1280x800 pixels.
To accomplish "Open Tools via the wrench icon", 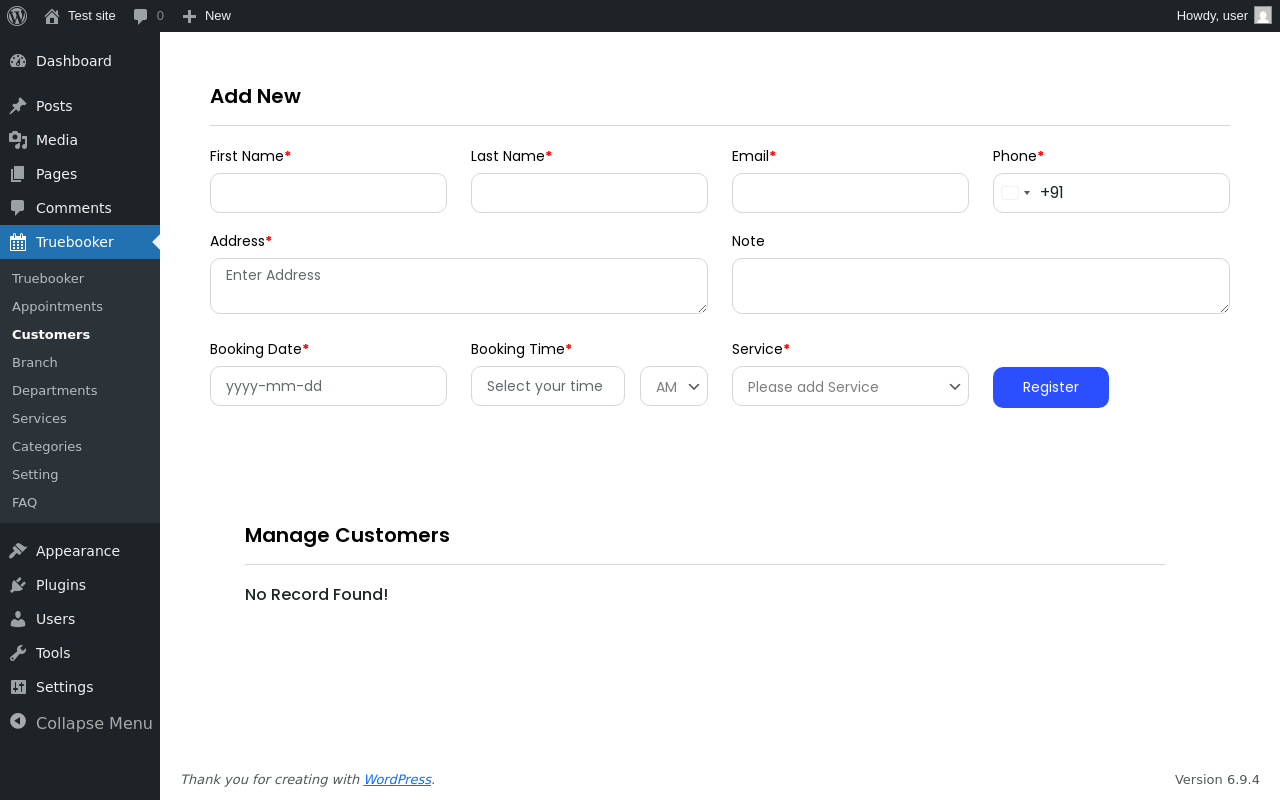I will coord(18,653).
